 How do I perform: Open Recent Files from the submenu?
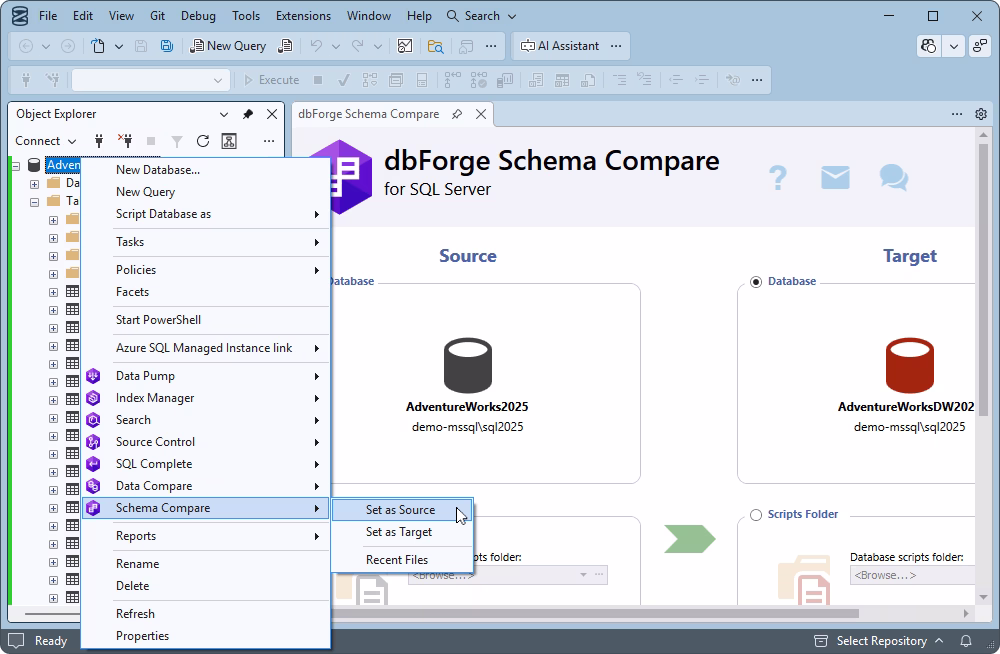[402, 560]
